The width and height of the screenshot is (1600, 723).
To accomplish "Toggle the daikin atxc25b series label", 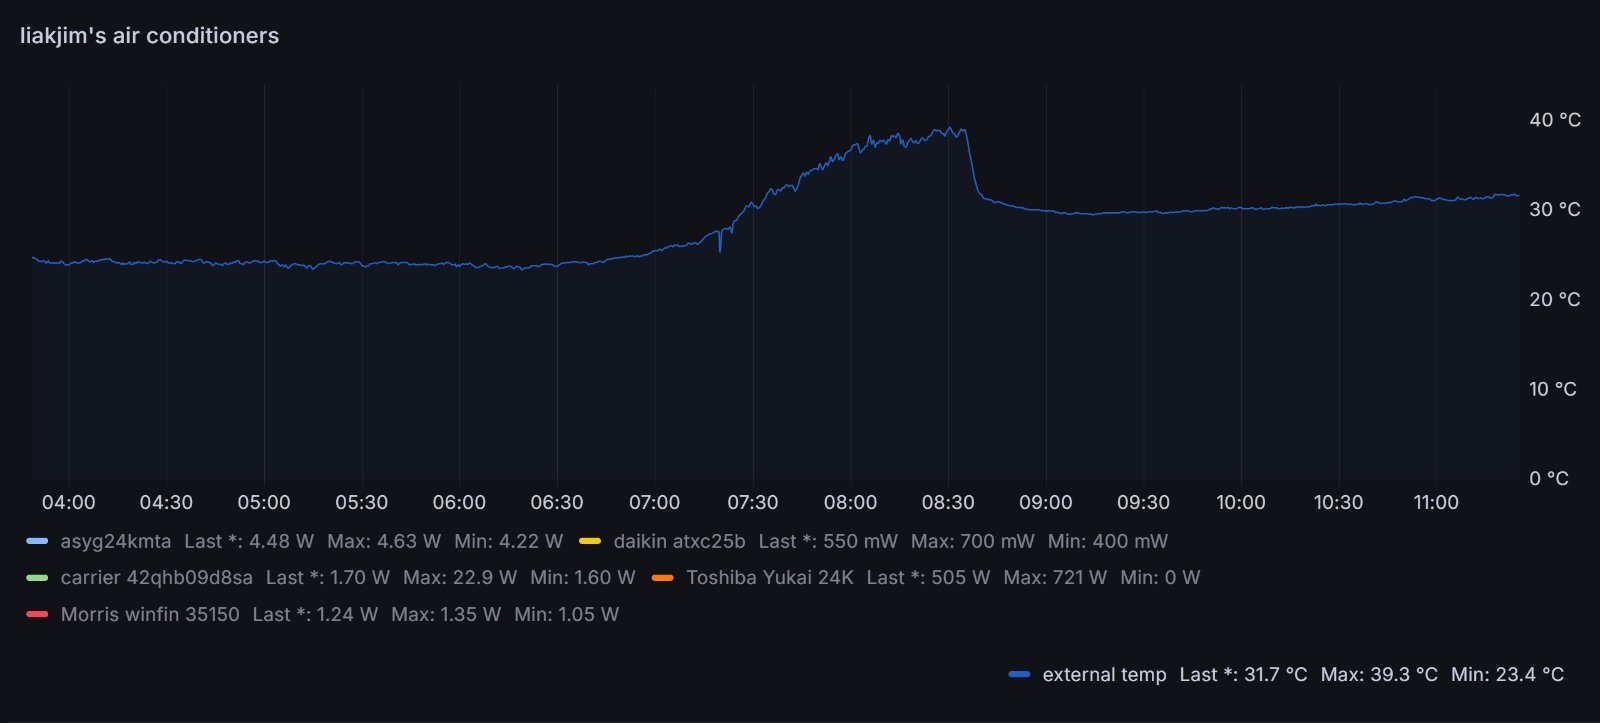I will (679, 541).
